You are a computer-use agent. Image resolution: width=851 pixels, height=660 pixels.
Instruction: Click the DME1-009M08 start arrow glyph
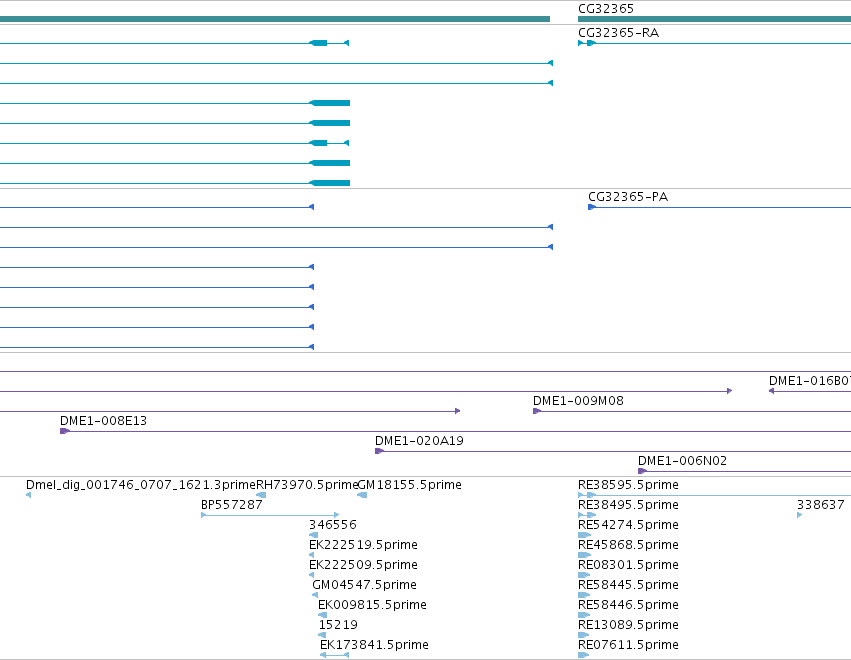tap(537, 411)
